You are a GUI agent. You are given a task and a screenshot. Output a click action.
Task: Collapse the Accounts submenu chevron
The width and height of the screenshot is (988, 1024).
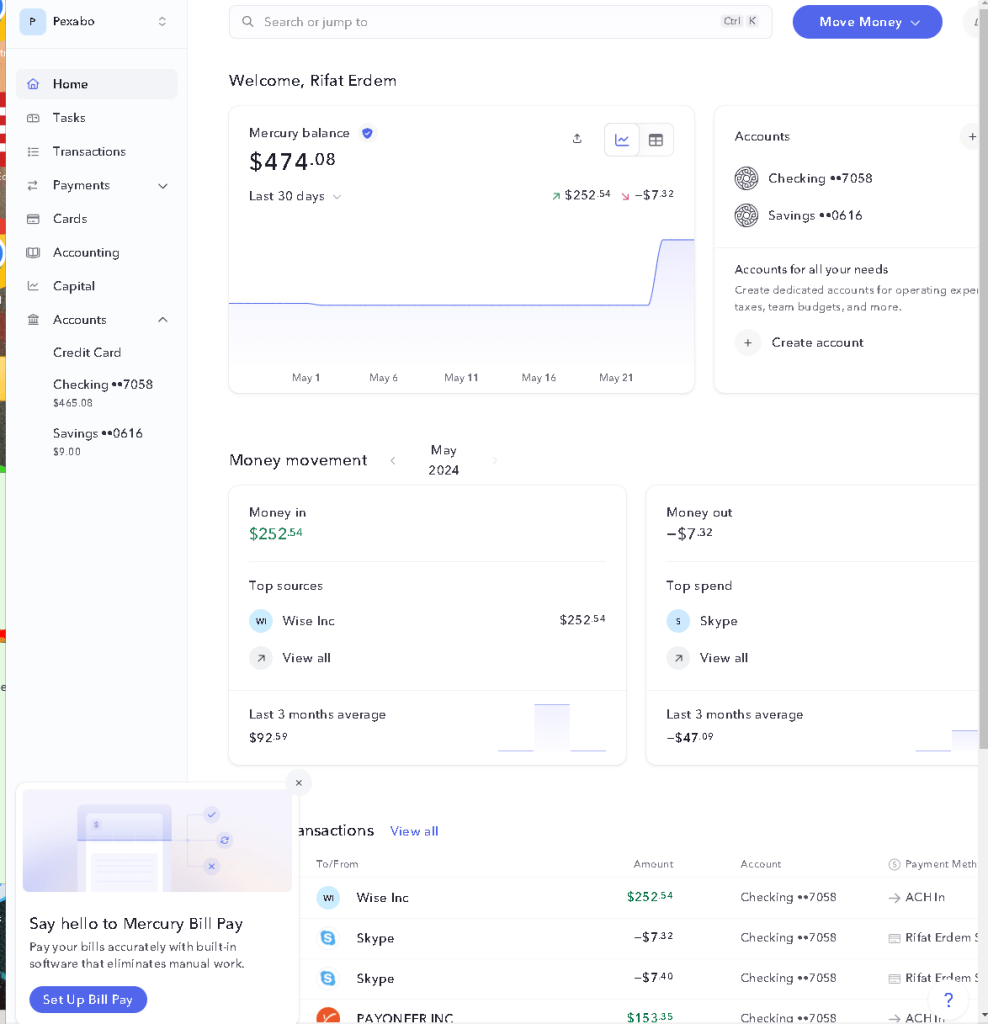(x=163, y=319)
